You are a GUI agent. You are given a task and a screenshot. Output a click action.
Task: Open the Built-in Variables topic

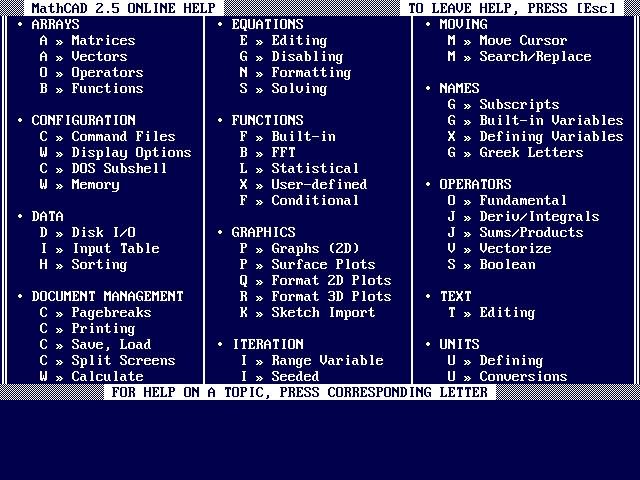pos(551,120)
